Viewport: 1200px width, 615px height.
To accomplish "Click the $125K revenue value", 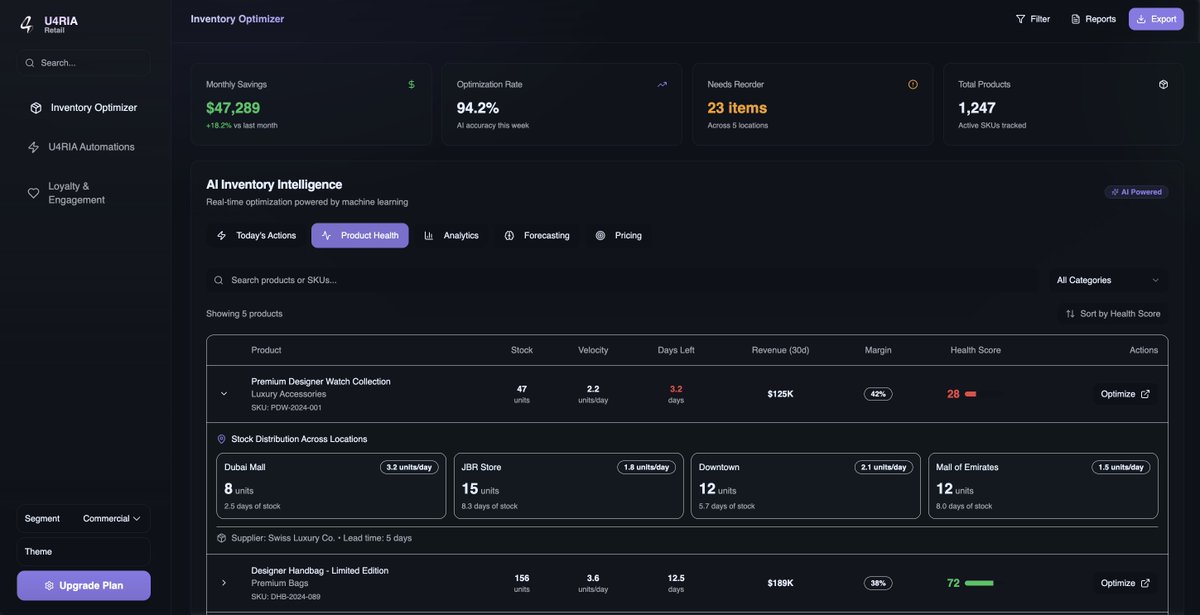I will tap(780, 394).
